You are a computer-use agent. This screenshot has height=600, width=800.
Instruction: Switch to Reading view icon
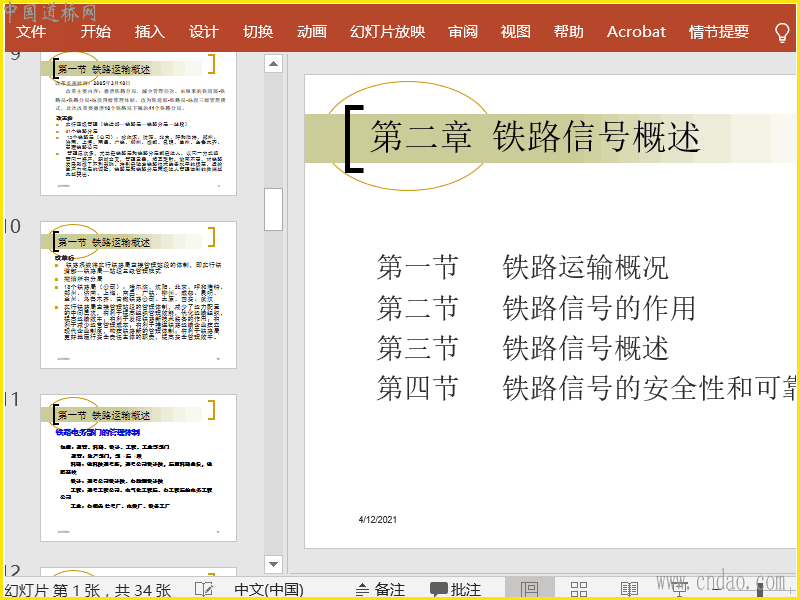coord(630,589)
